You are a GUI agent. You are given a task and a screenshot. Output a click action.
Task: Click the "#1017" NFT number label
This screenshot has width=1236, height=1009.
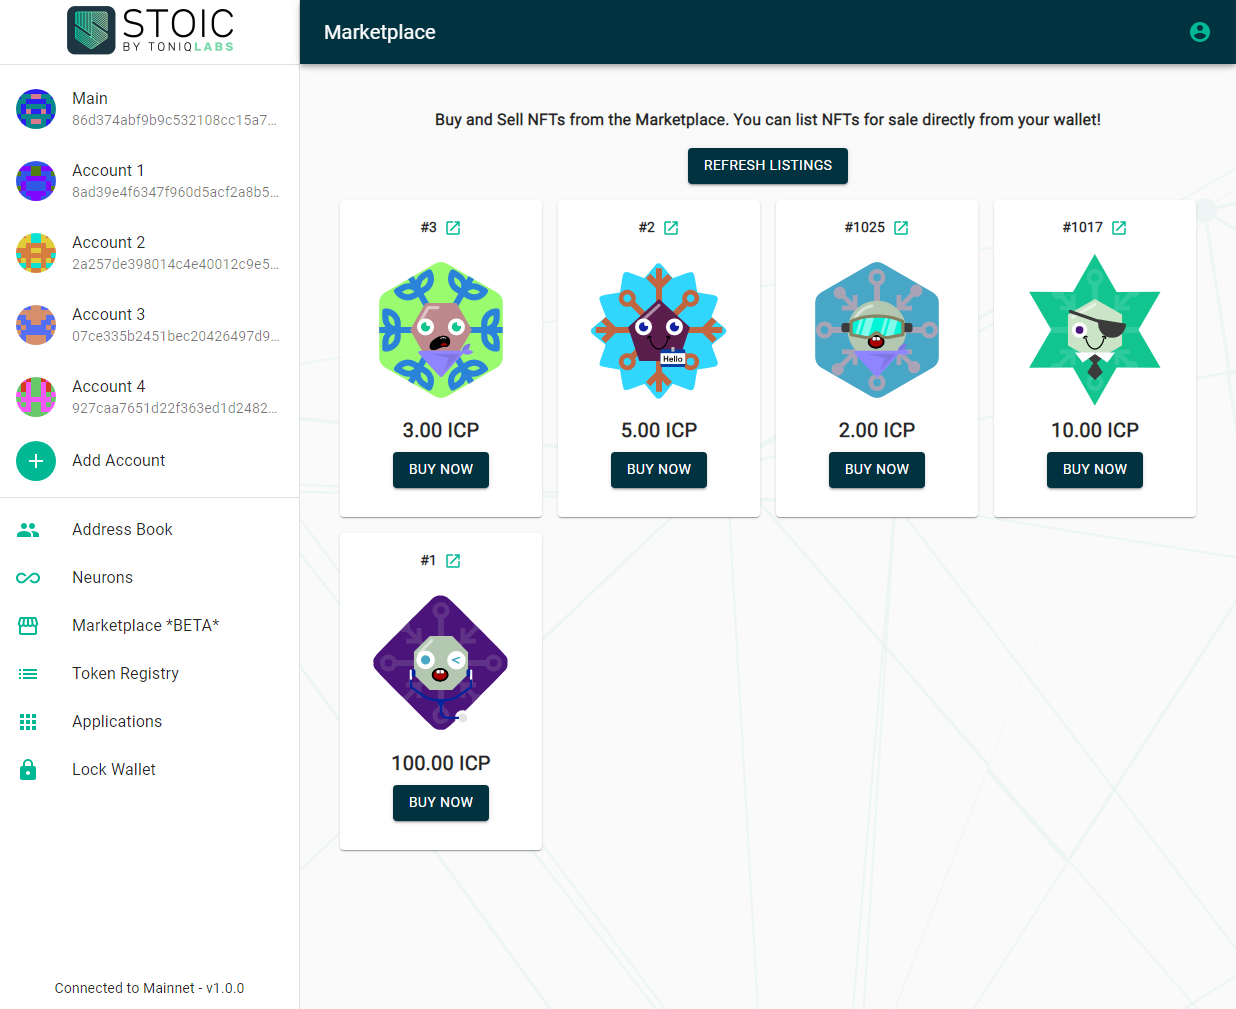pos(1083,228)
